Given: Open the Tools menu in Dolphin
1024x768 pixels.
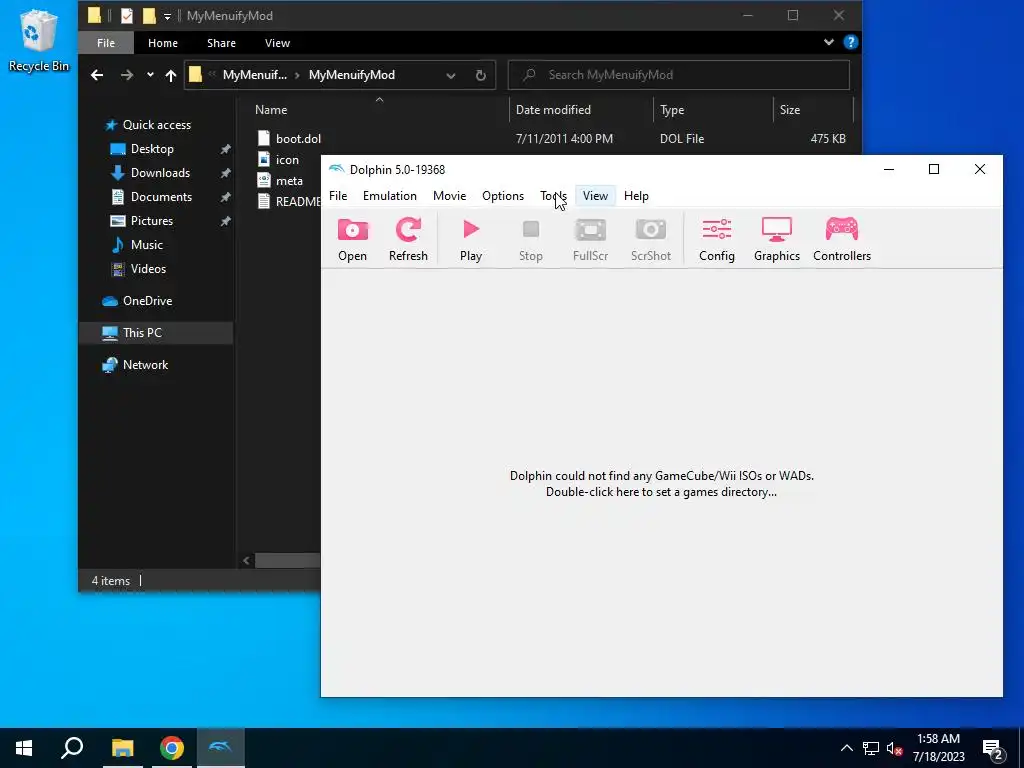Looking at the screenshot, I should pos(553,196).
